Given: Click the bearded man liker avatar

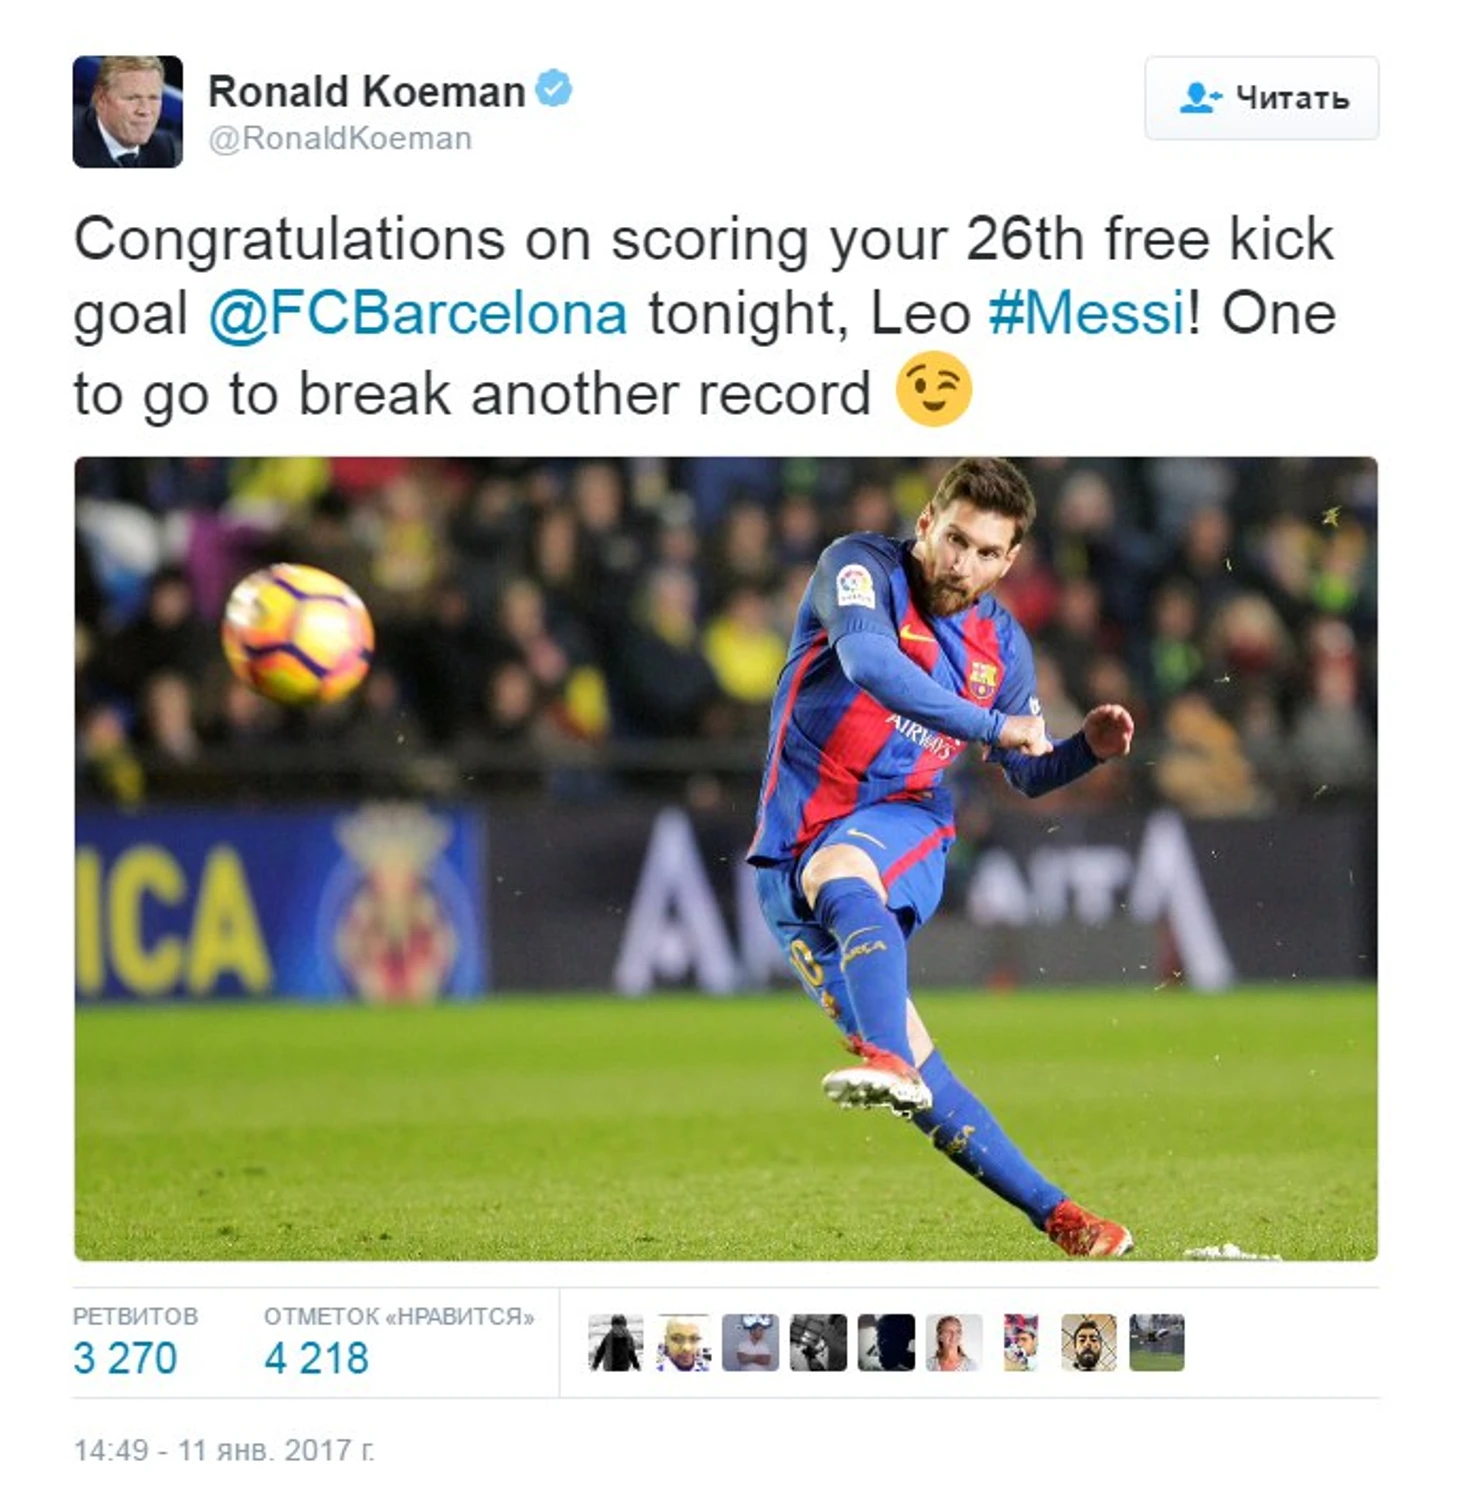Looking at the screenshot, I should click(1088, 1342).
